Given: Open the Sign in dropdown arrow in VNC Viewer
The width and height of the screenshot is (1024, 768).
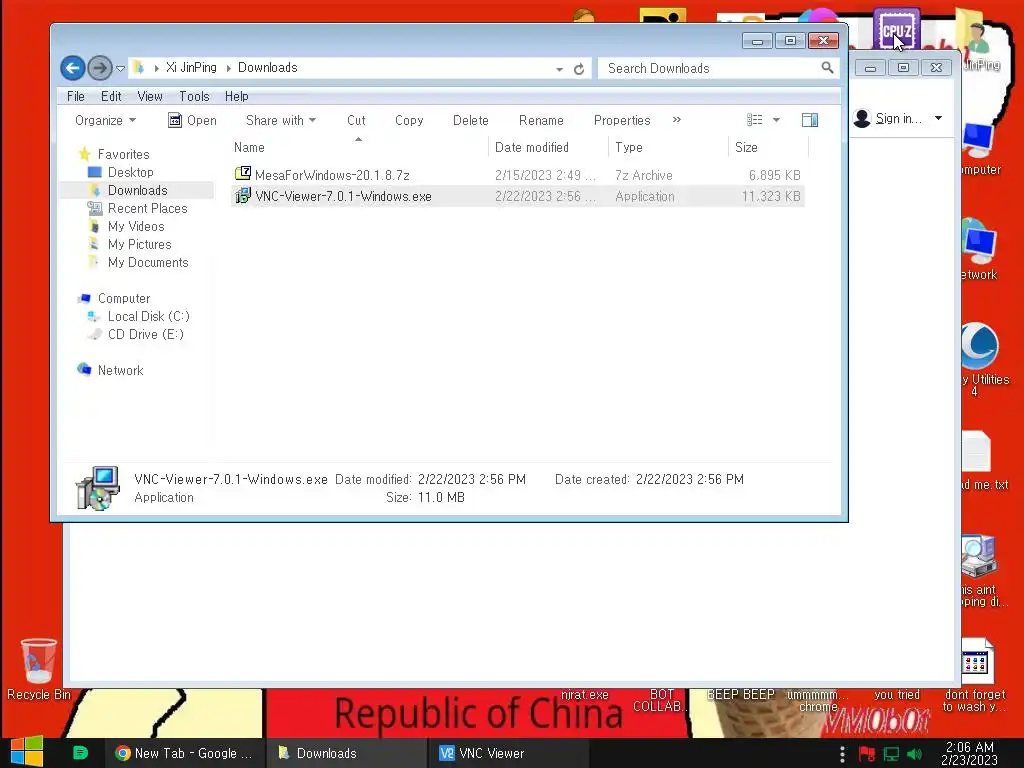Looking at the screenshot, I should click(x=938, y=118).
